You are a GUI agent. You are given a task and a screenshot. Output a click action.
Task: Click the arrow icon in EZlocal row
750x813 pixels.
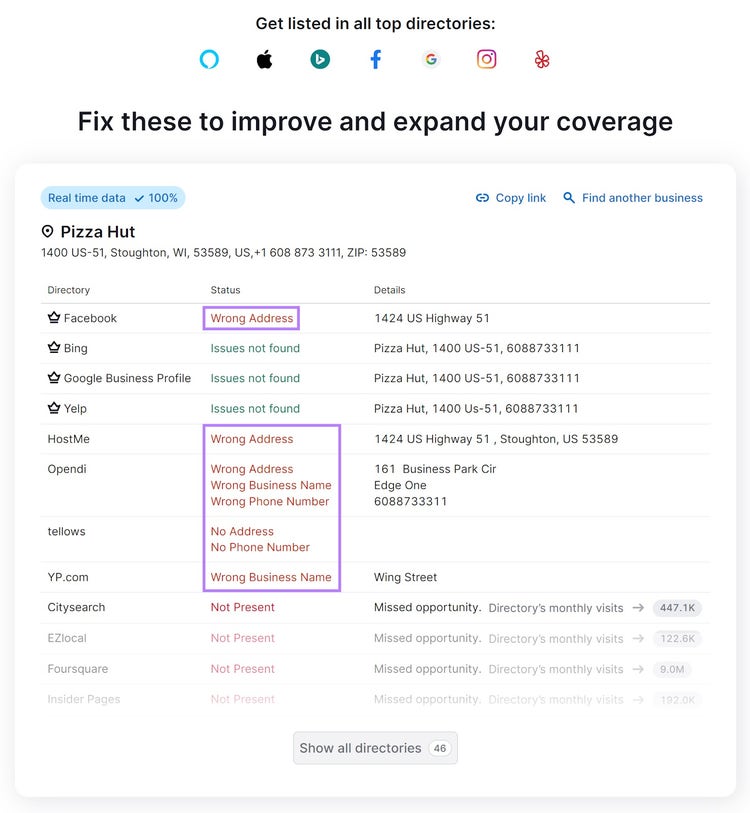[638, 638]
